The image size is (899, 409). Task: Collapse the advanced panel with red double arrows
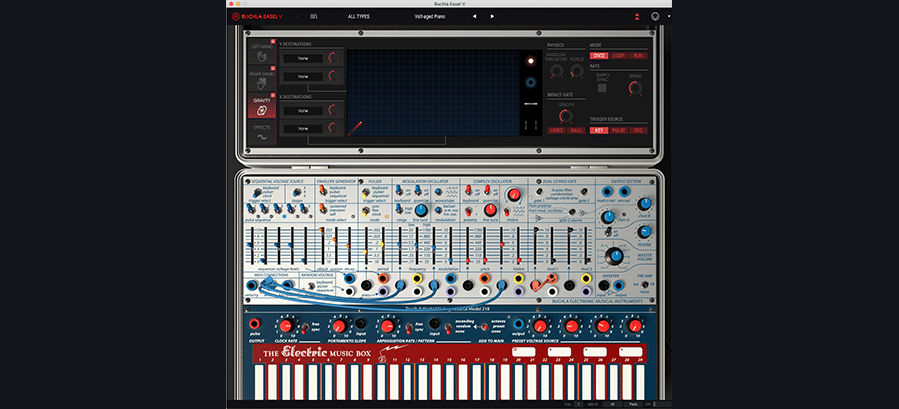636,16
